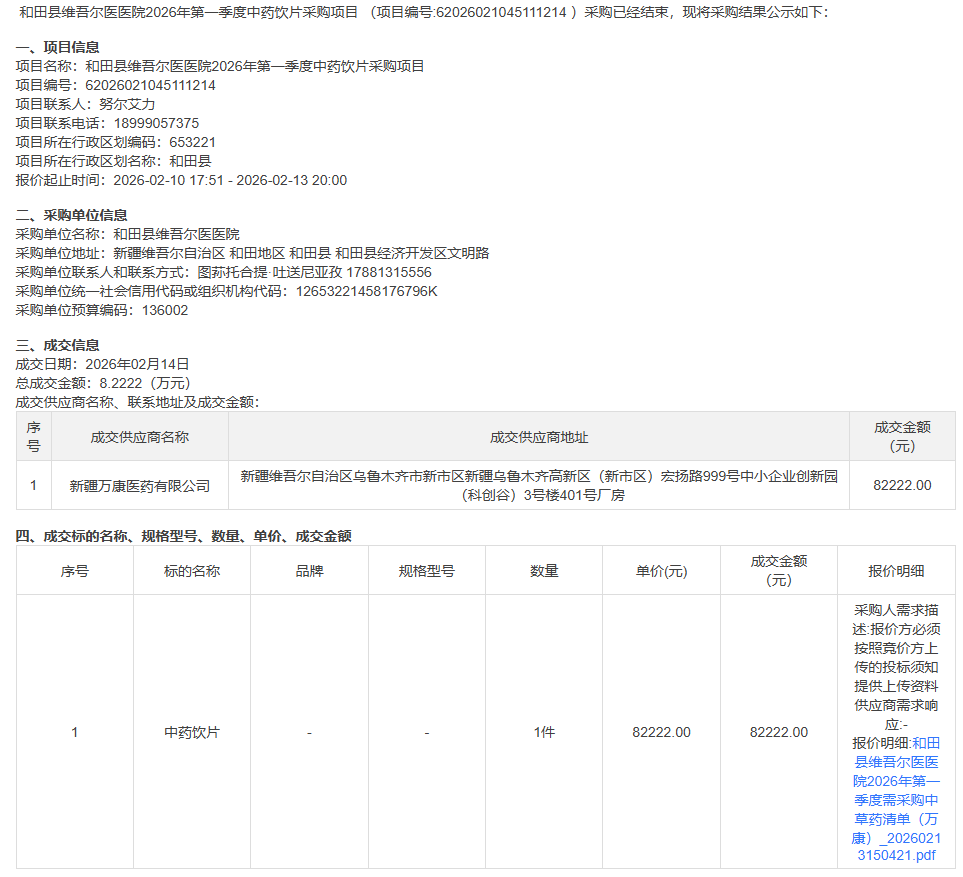963x877 pixels.
Task: Click the 二、采购单位信息 section heading
Action: [72, 215]
